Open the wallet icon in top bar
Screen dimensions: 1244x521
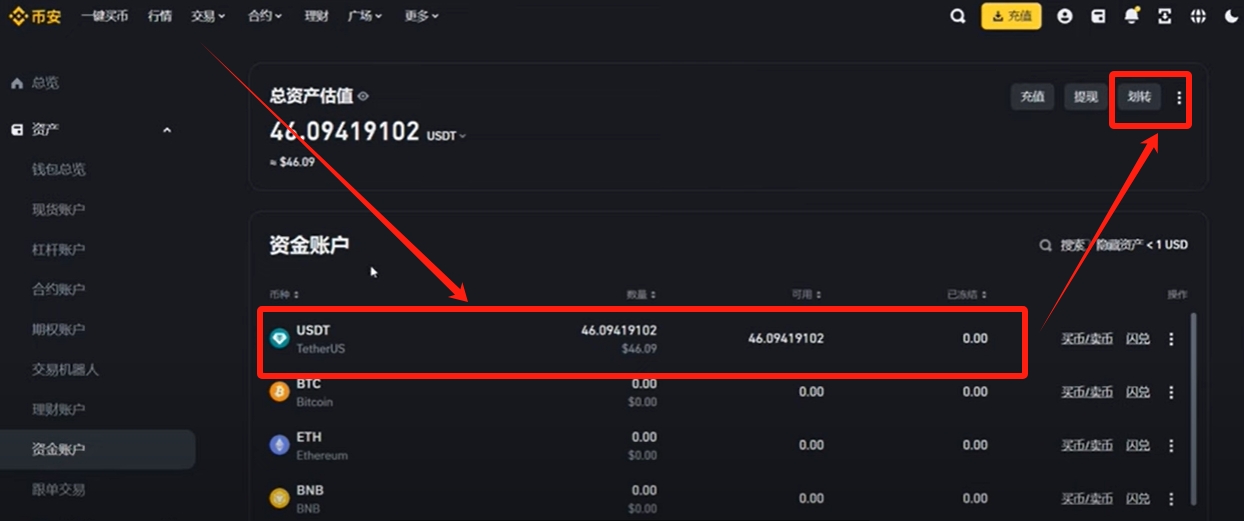tap(1098, 16)
